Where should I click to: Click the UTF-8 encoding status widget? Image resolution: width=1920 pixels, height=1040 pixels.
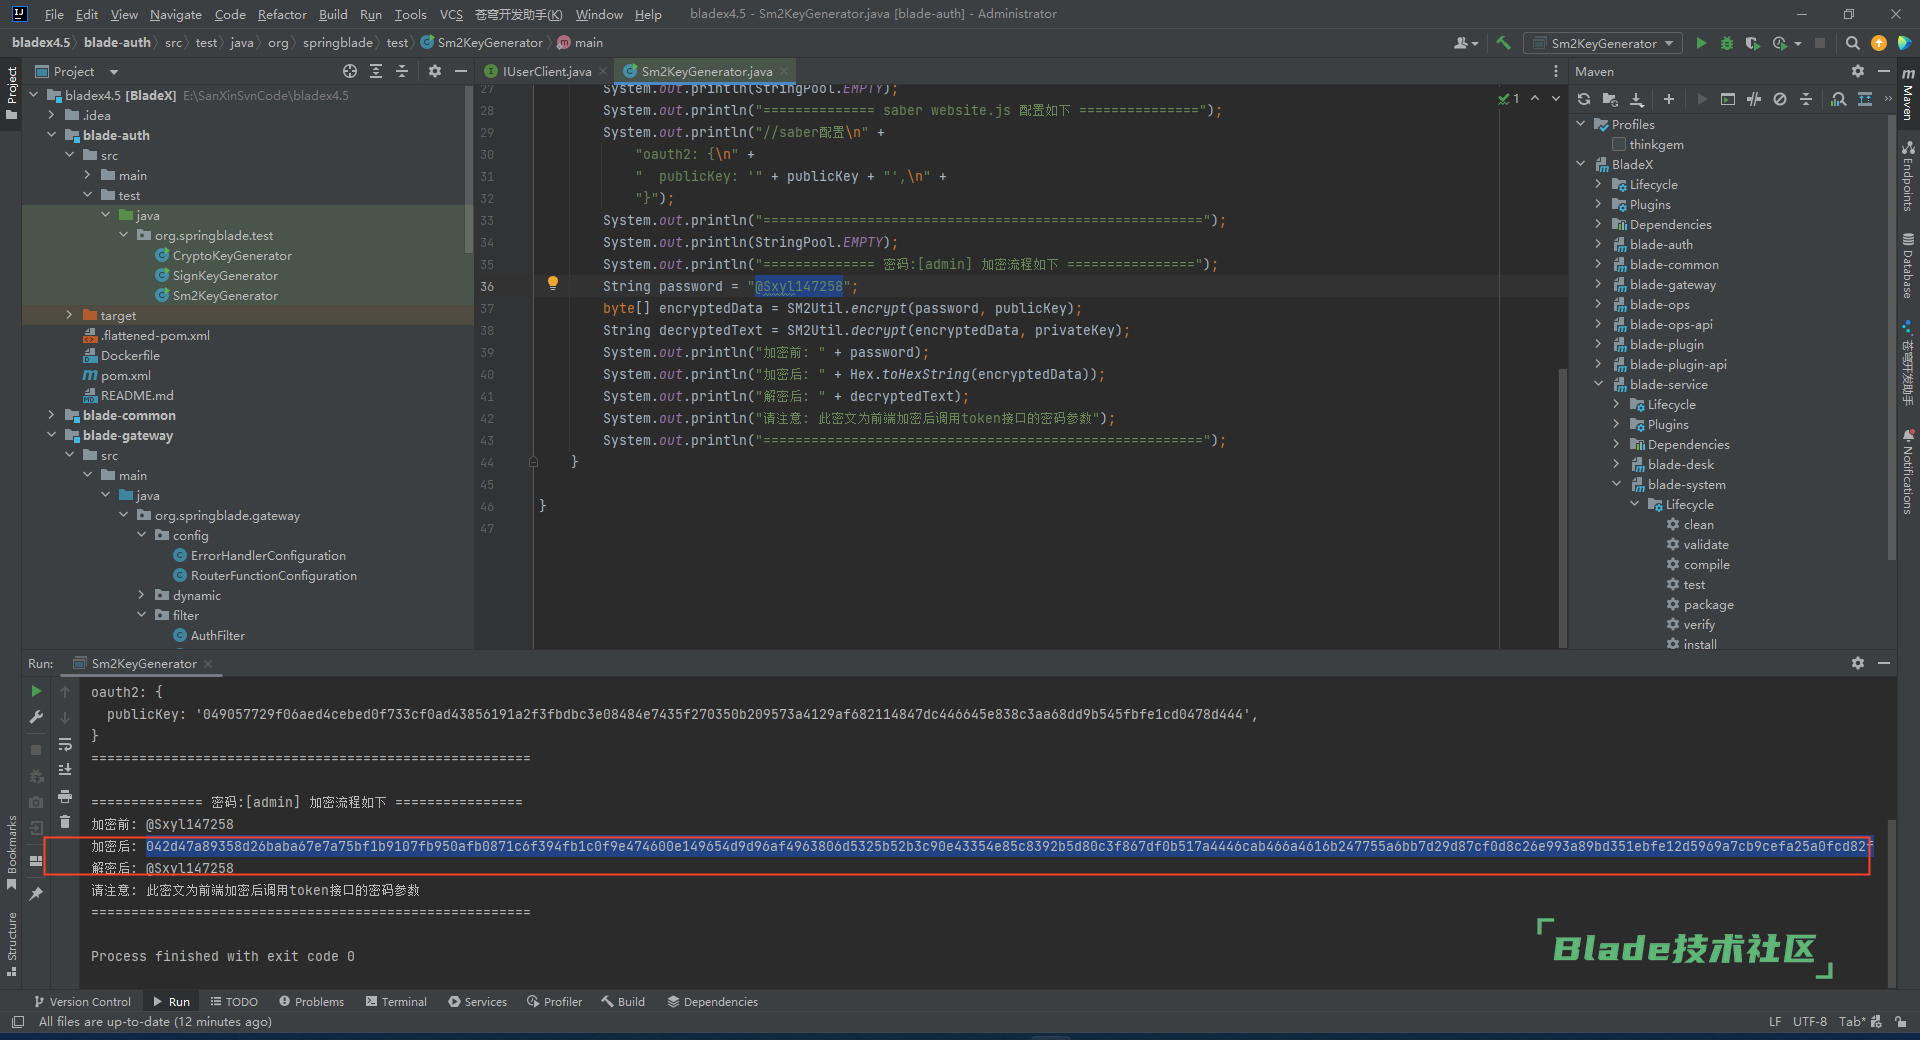pos(1809,1021)
